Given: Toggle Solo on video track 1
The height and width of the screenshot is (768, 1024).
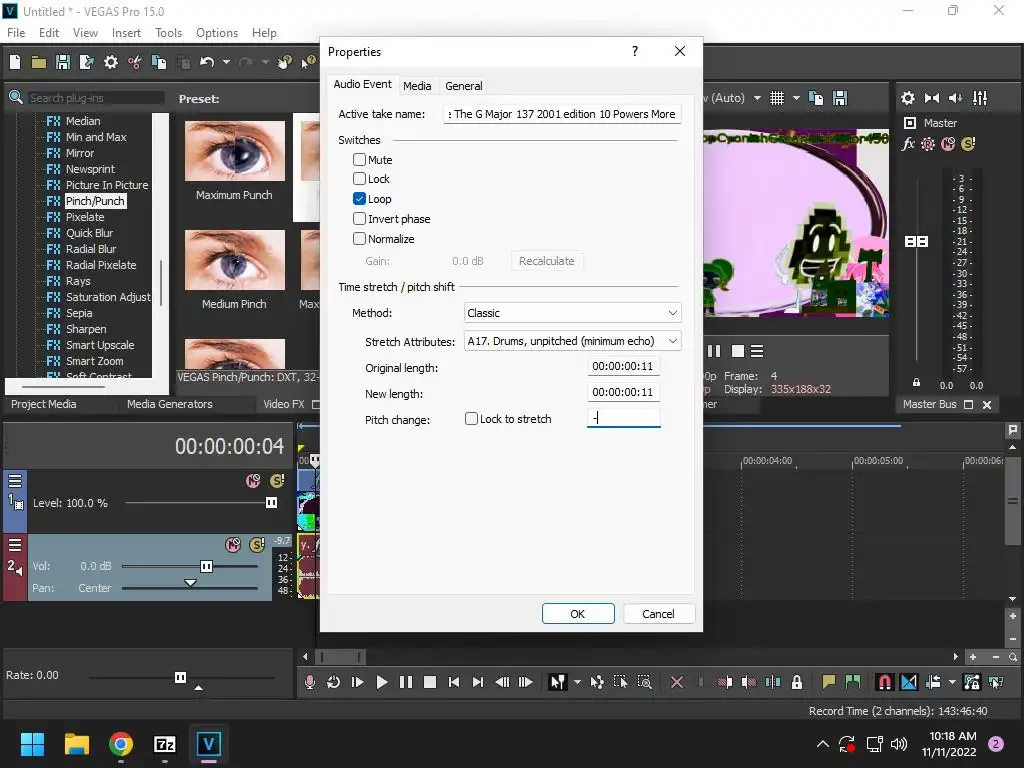Looking at the screenshot, I should pyautogui.click(x=277, y=481).
